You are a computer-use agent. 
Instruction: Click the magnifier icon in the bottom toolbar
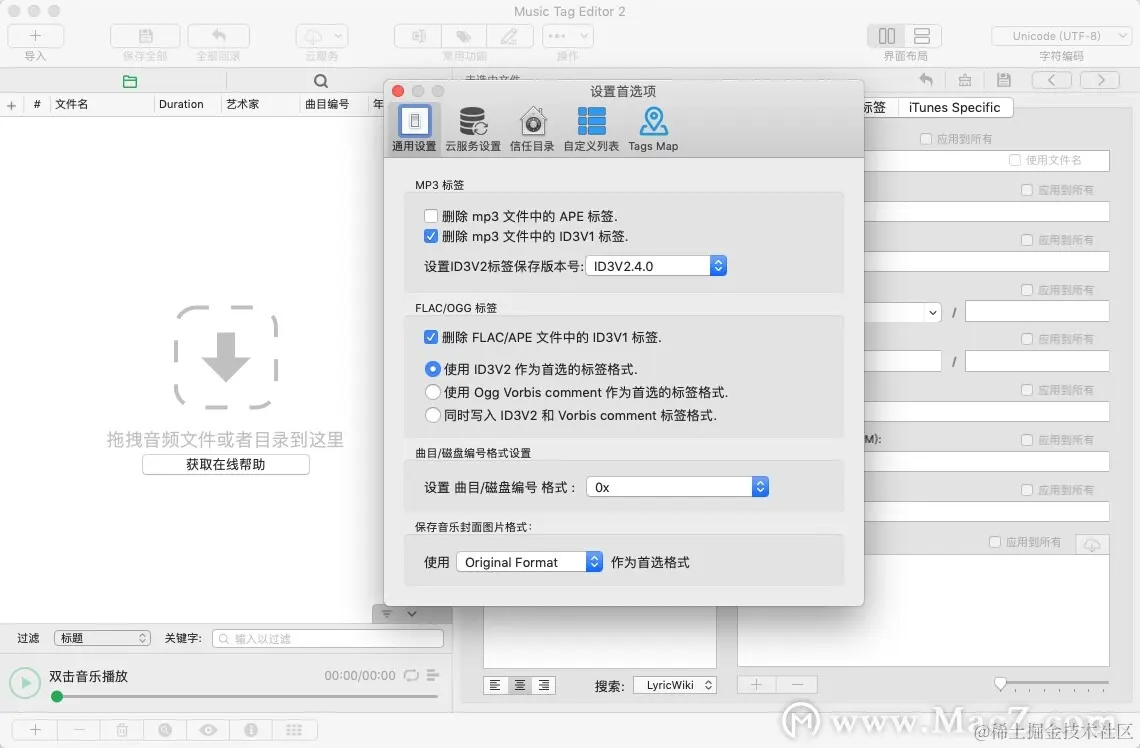tap(165, 730)
